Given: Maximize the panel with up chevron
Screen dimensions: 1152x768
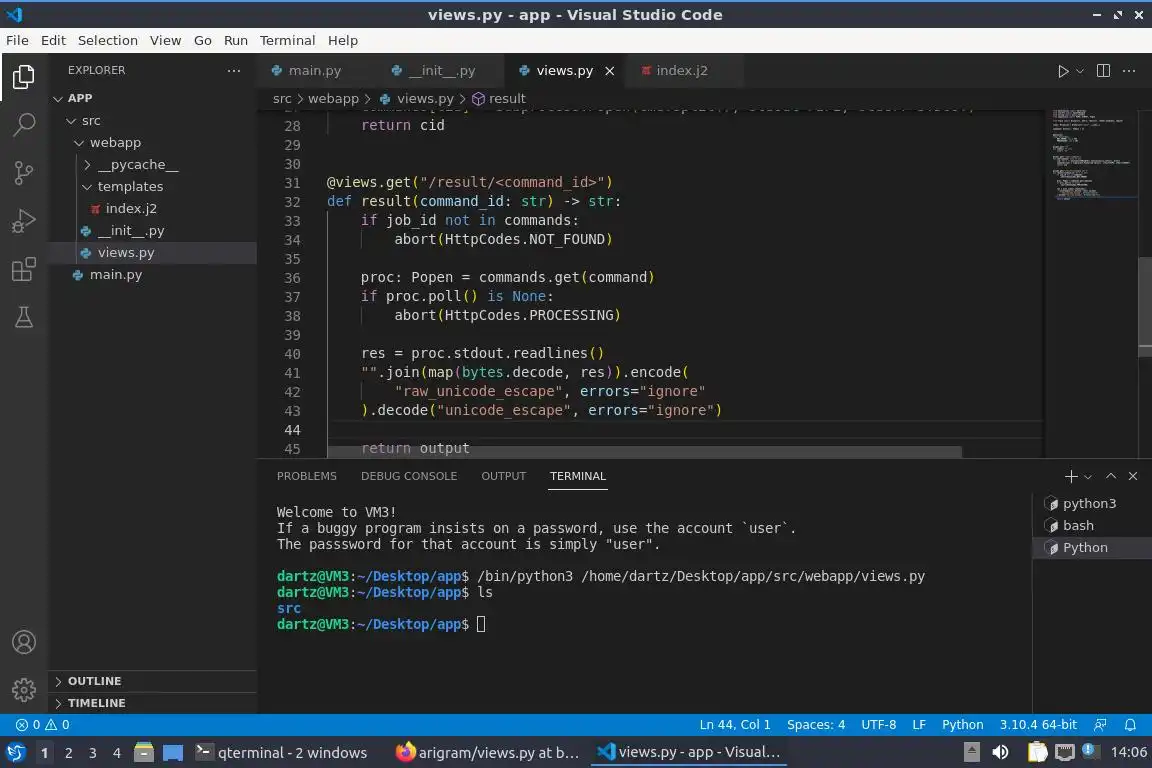Looking at the screenshot, I should coord(1111,476).
